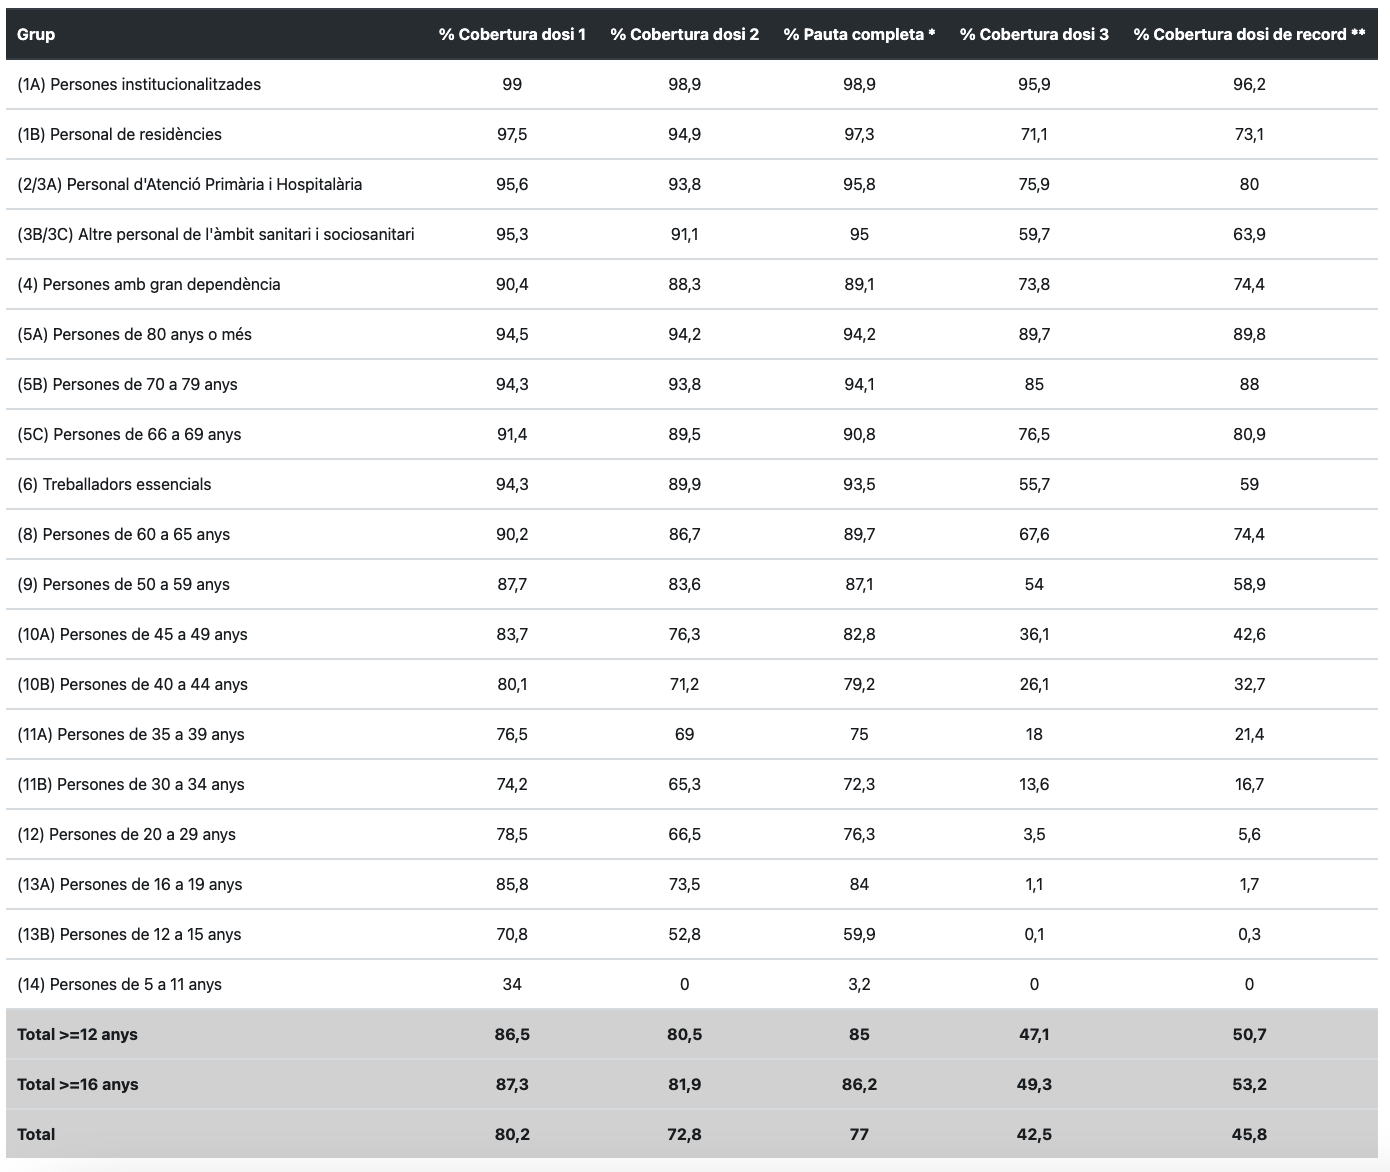Click the Personal de residències row label
1390x1172 pixels.
119,134
